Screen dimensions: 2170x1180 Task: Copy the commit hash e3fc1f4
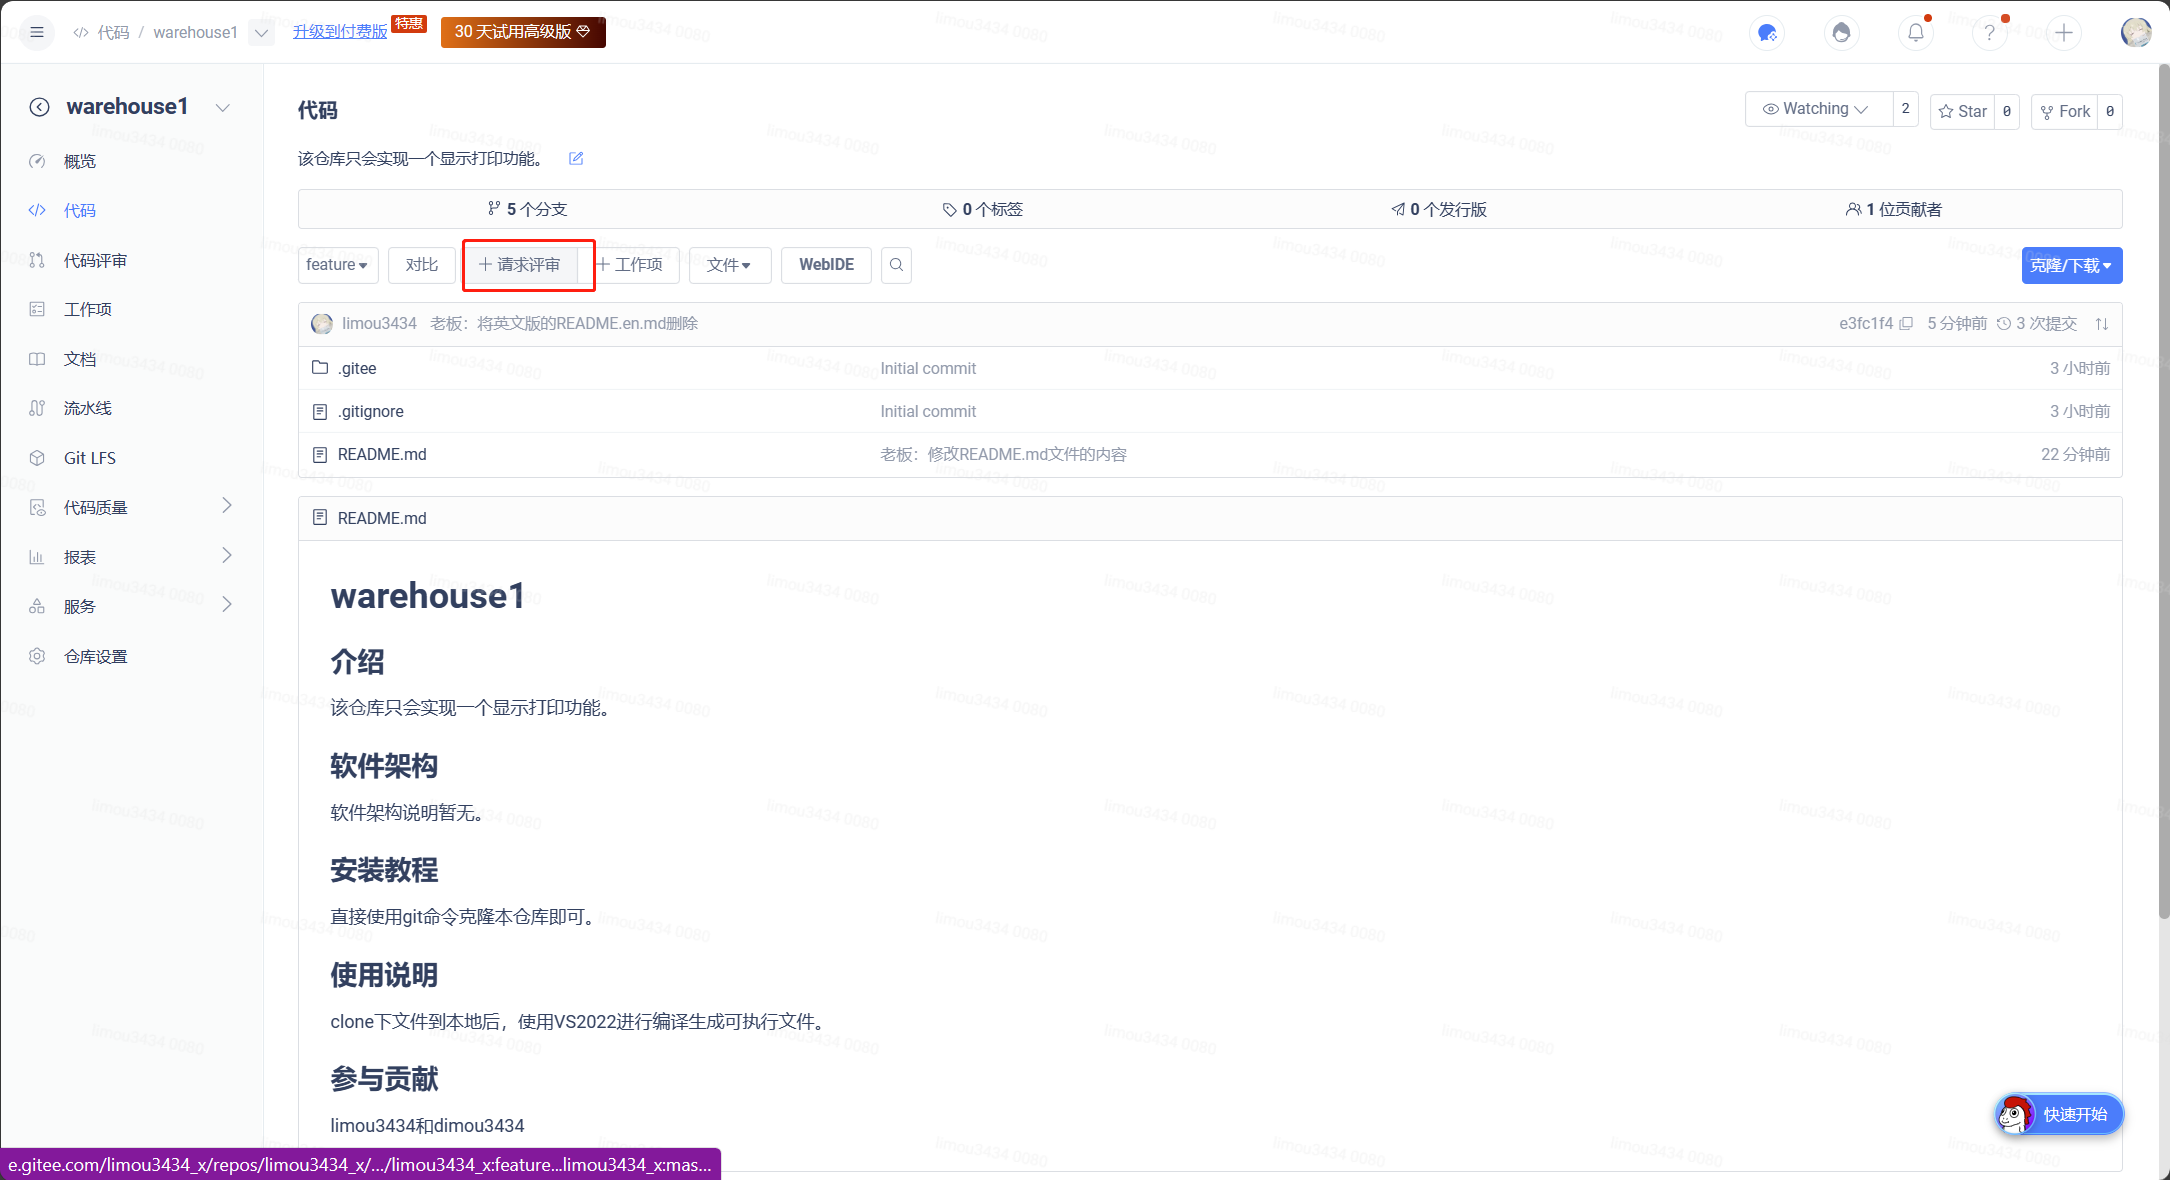1907,324
